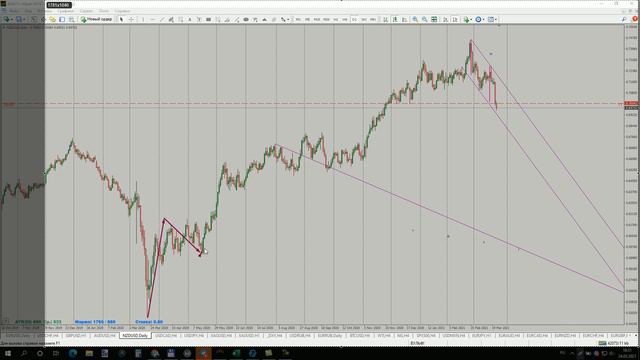This screenshot has height=360, width=640.
Task: Switch to the EURCAD chart tab
Action: 537,336
